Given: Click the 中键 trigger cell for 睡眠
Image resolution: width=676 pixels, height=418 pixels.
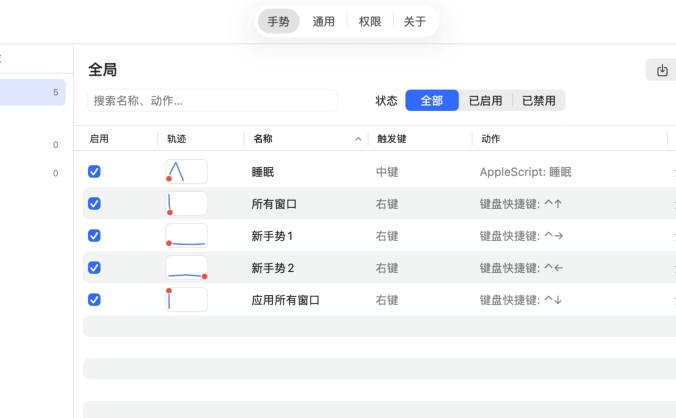Looking at the screenshot, I should pyautogui.click(x=387, y=172).
